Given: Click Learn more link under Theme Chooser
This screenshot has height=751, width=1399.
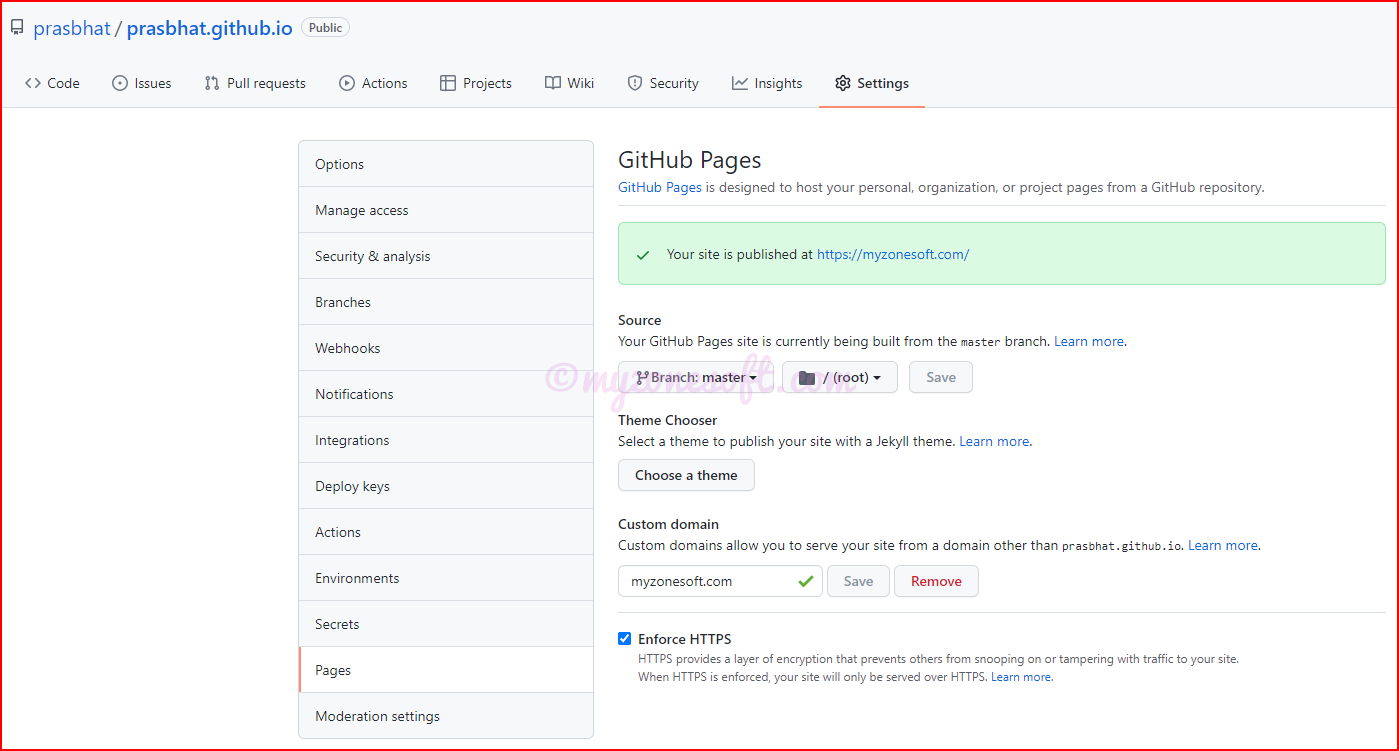Looking at the screenshot, I should tap(994, 441).
